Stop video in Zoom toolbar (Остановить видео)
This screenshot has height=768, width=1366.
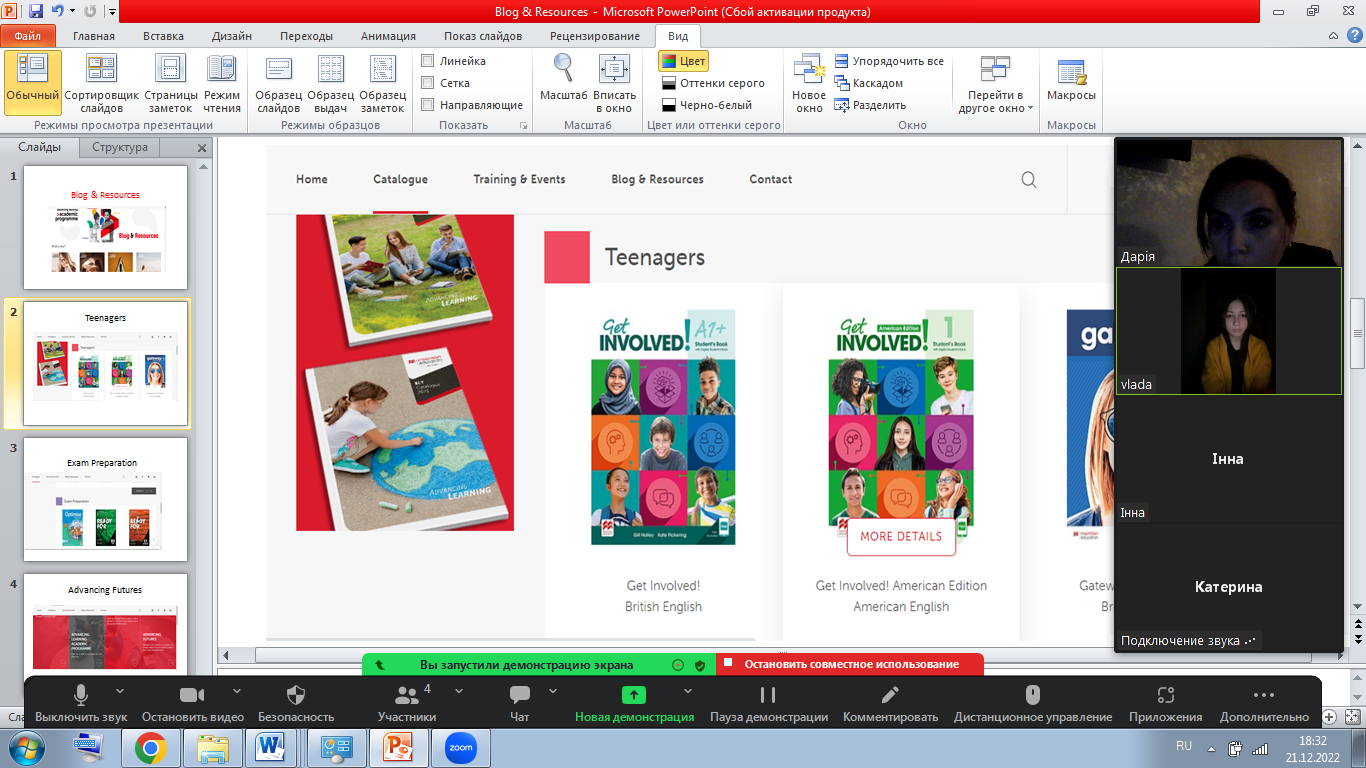click(x=192, y=705)
